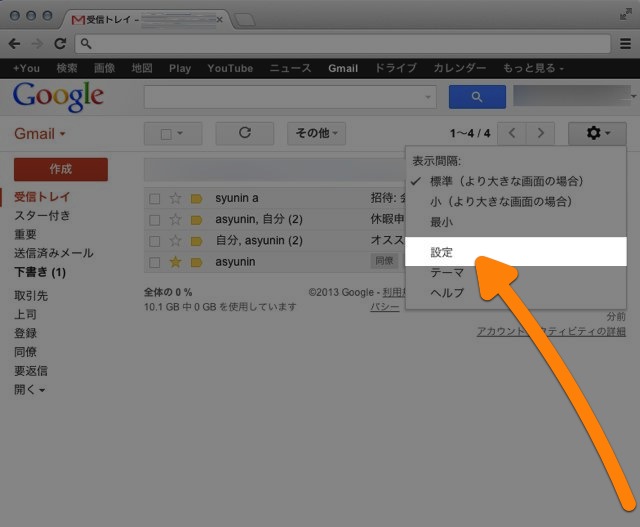Open the 取引先 label
This screenshot has height=527, width=640.
(31, 296)
